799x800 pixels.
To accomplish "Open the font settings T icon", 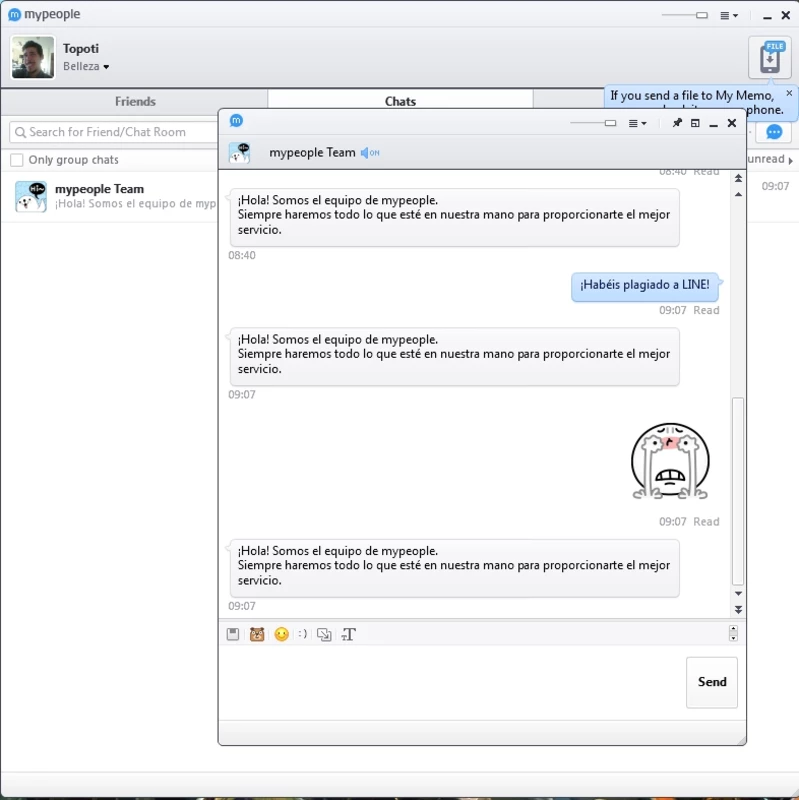I will [x=348, y=634].
